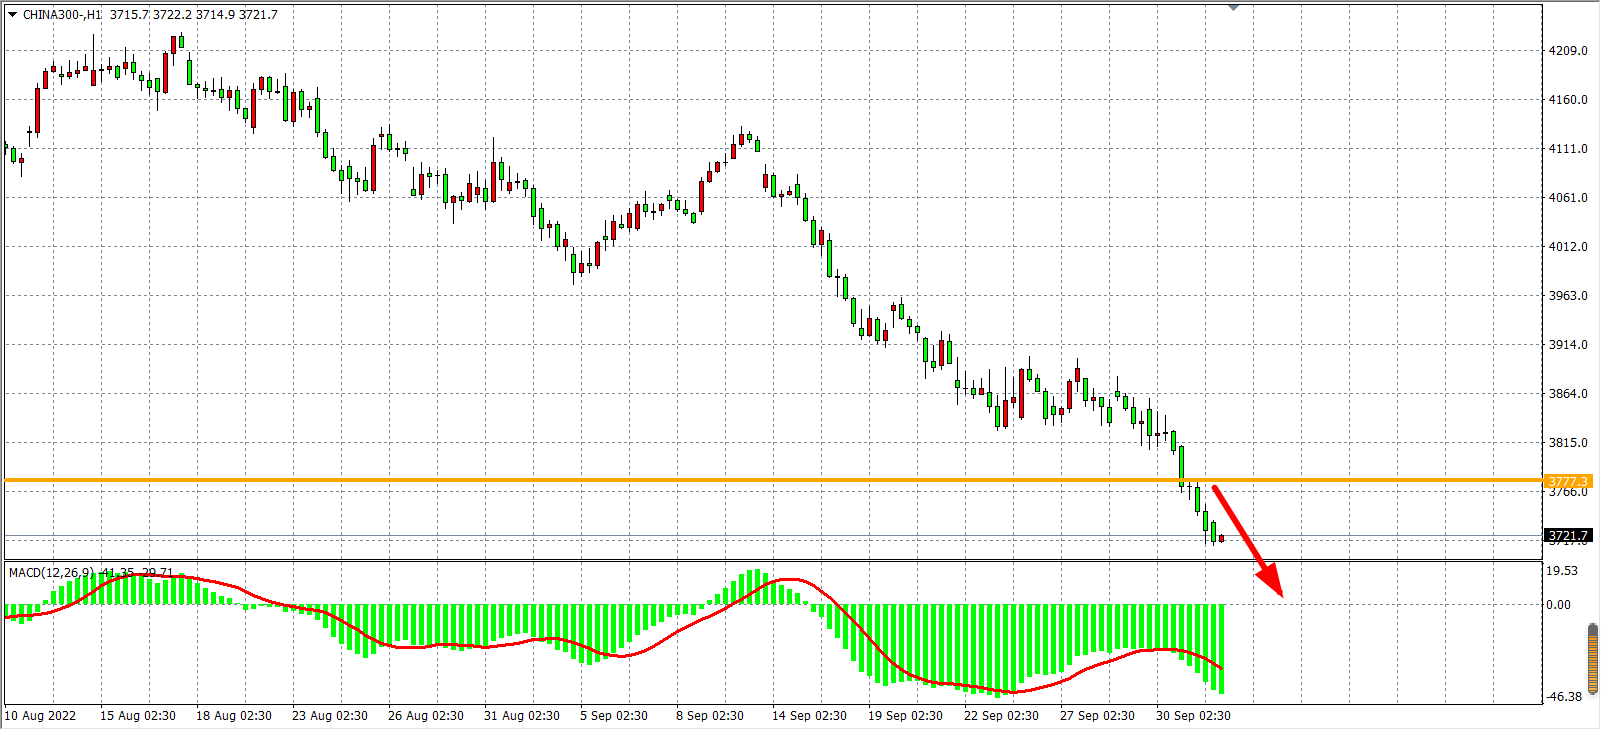Click the 10 Aug 2022 date label
1601x730 pixels.
40,716
